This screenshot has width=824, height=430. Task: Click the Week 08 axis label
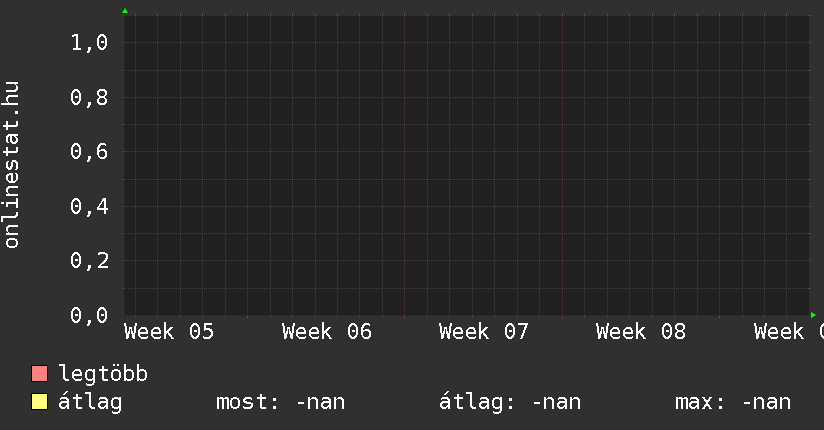(640, 332)
